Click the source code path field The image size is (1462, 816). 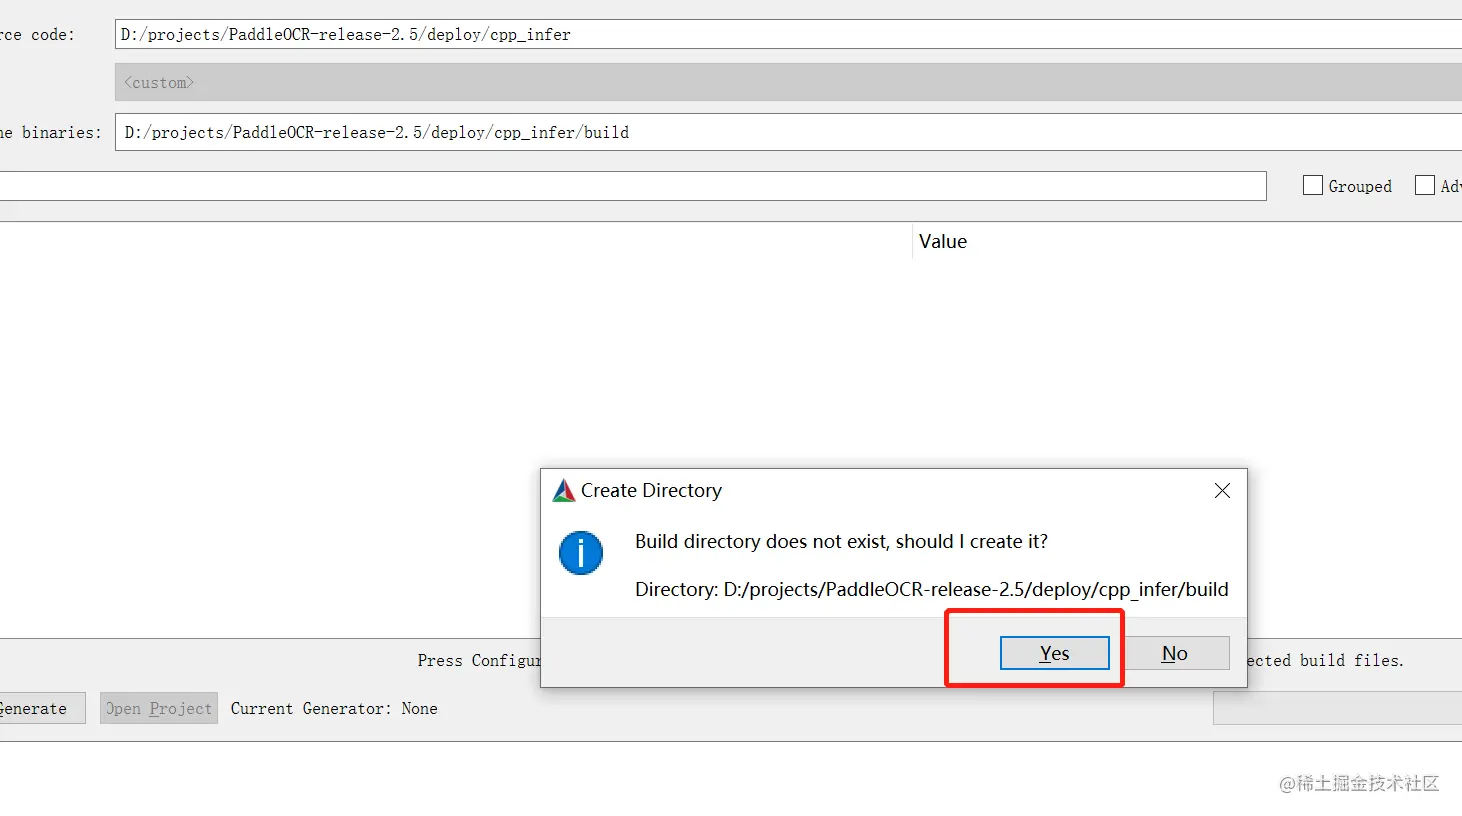coord(600,33)
